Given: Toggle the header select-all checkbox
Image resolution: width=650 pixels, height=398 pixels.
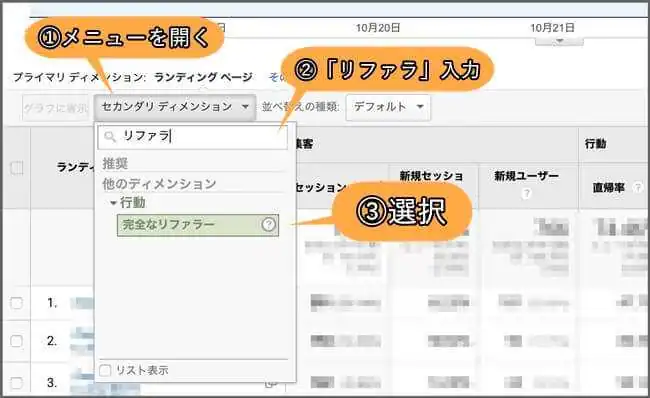Looking at the screenshot, I should pos(17,168).
